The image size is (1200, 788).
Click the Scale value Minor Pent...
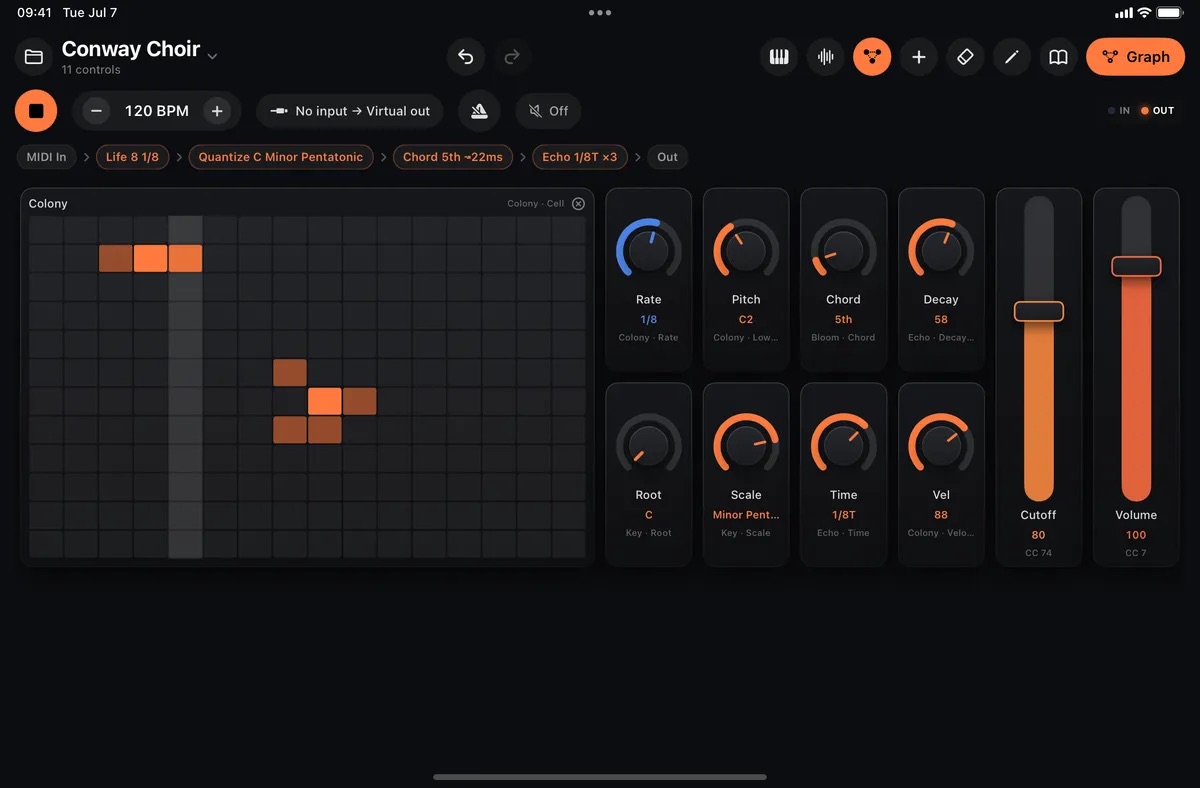point(746,515)
